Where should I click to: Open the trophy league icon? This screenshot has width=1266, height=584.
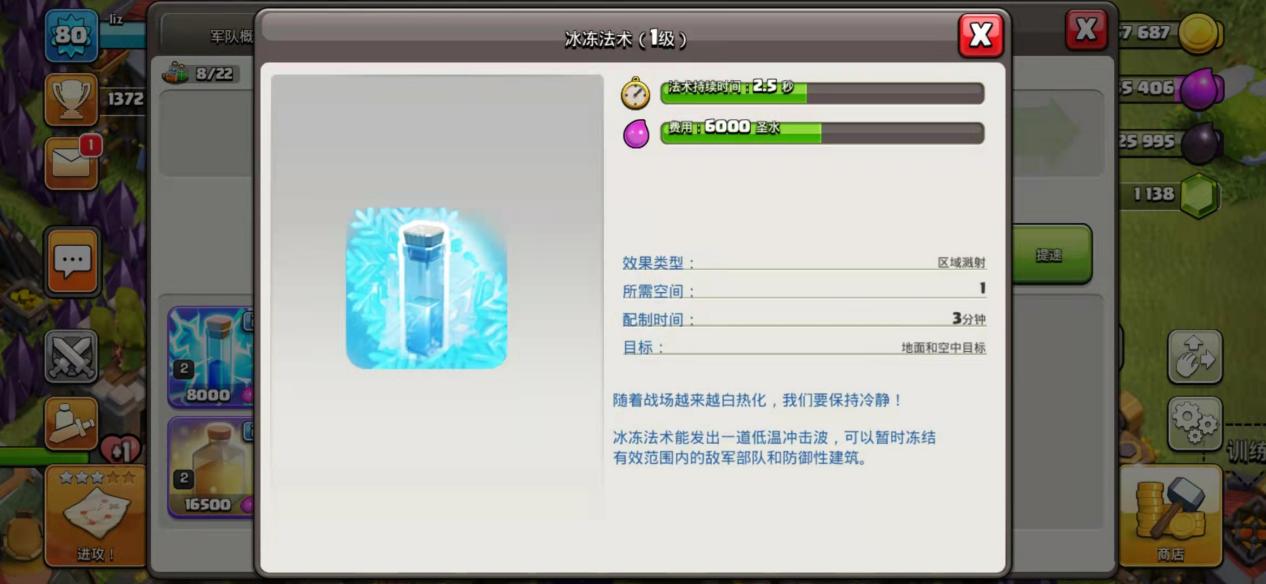point(71,99)
